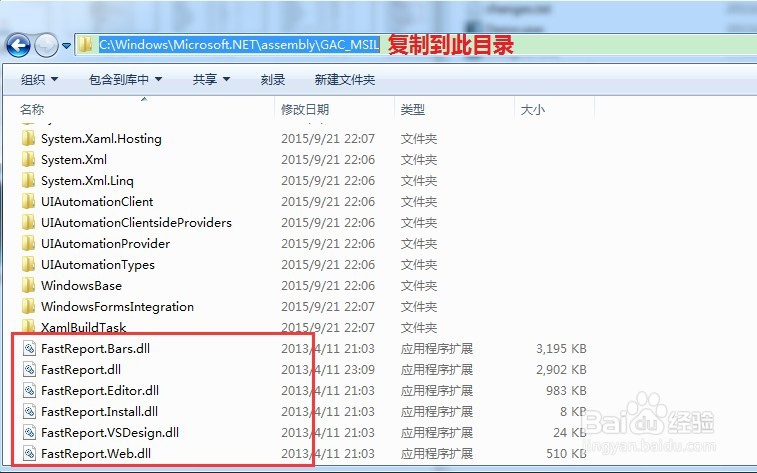Select the FastReport.Web.dll file name
The width and height of the screenshot is (757, 473).
[96, 453]
